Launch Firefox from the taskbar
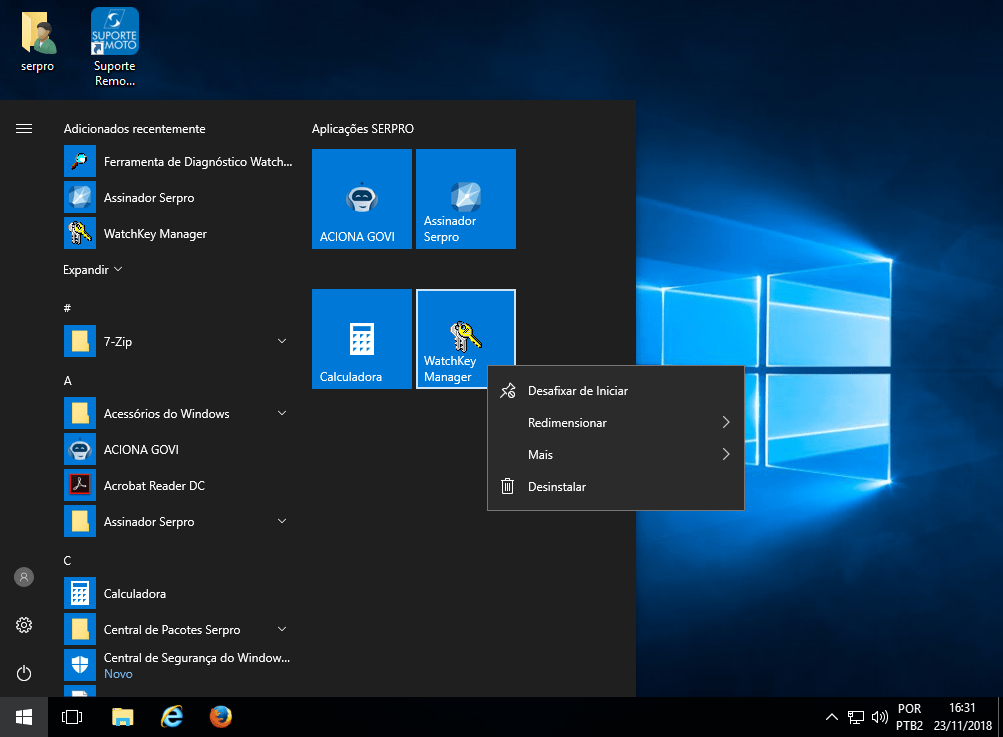This screenshot has width=1003, height=737. click(x=221, y=717)
